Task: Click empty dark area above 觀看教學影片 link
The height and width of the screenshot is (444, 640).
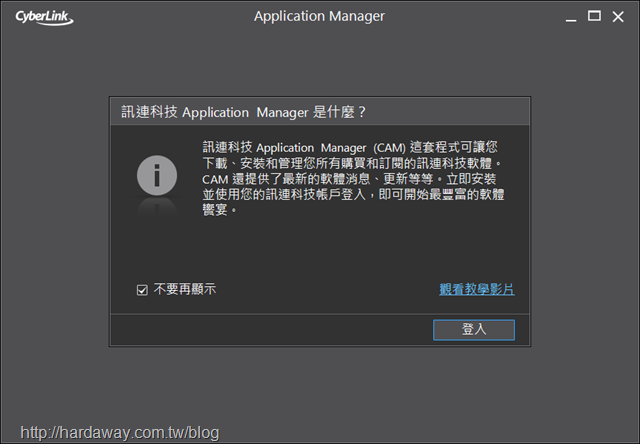Action: 477,253
